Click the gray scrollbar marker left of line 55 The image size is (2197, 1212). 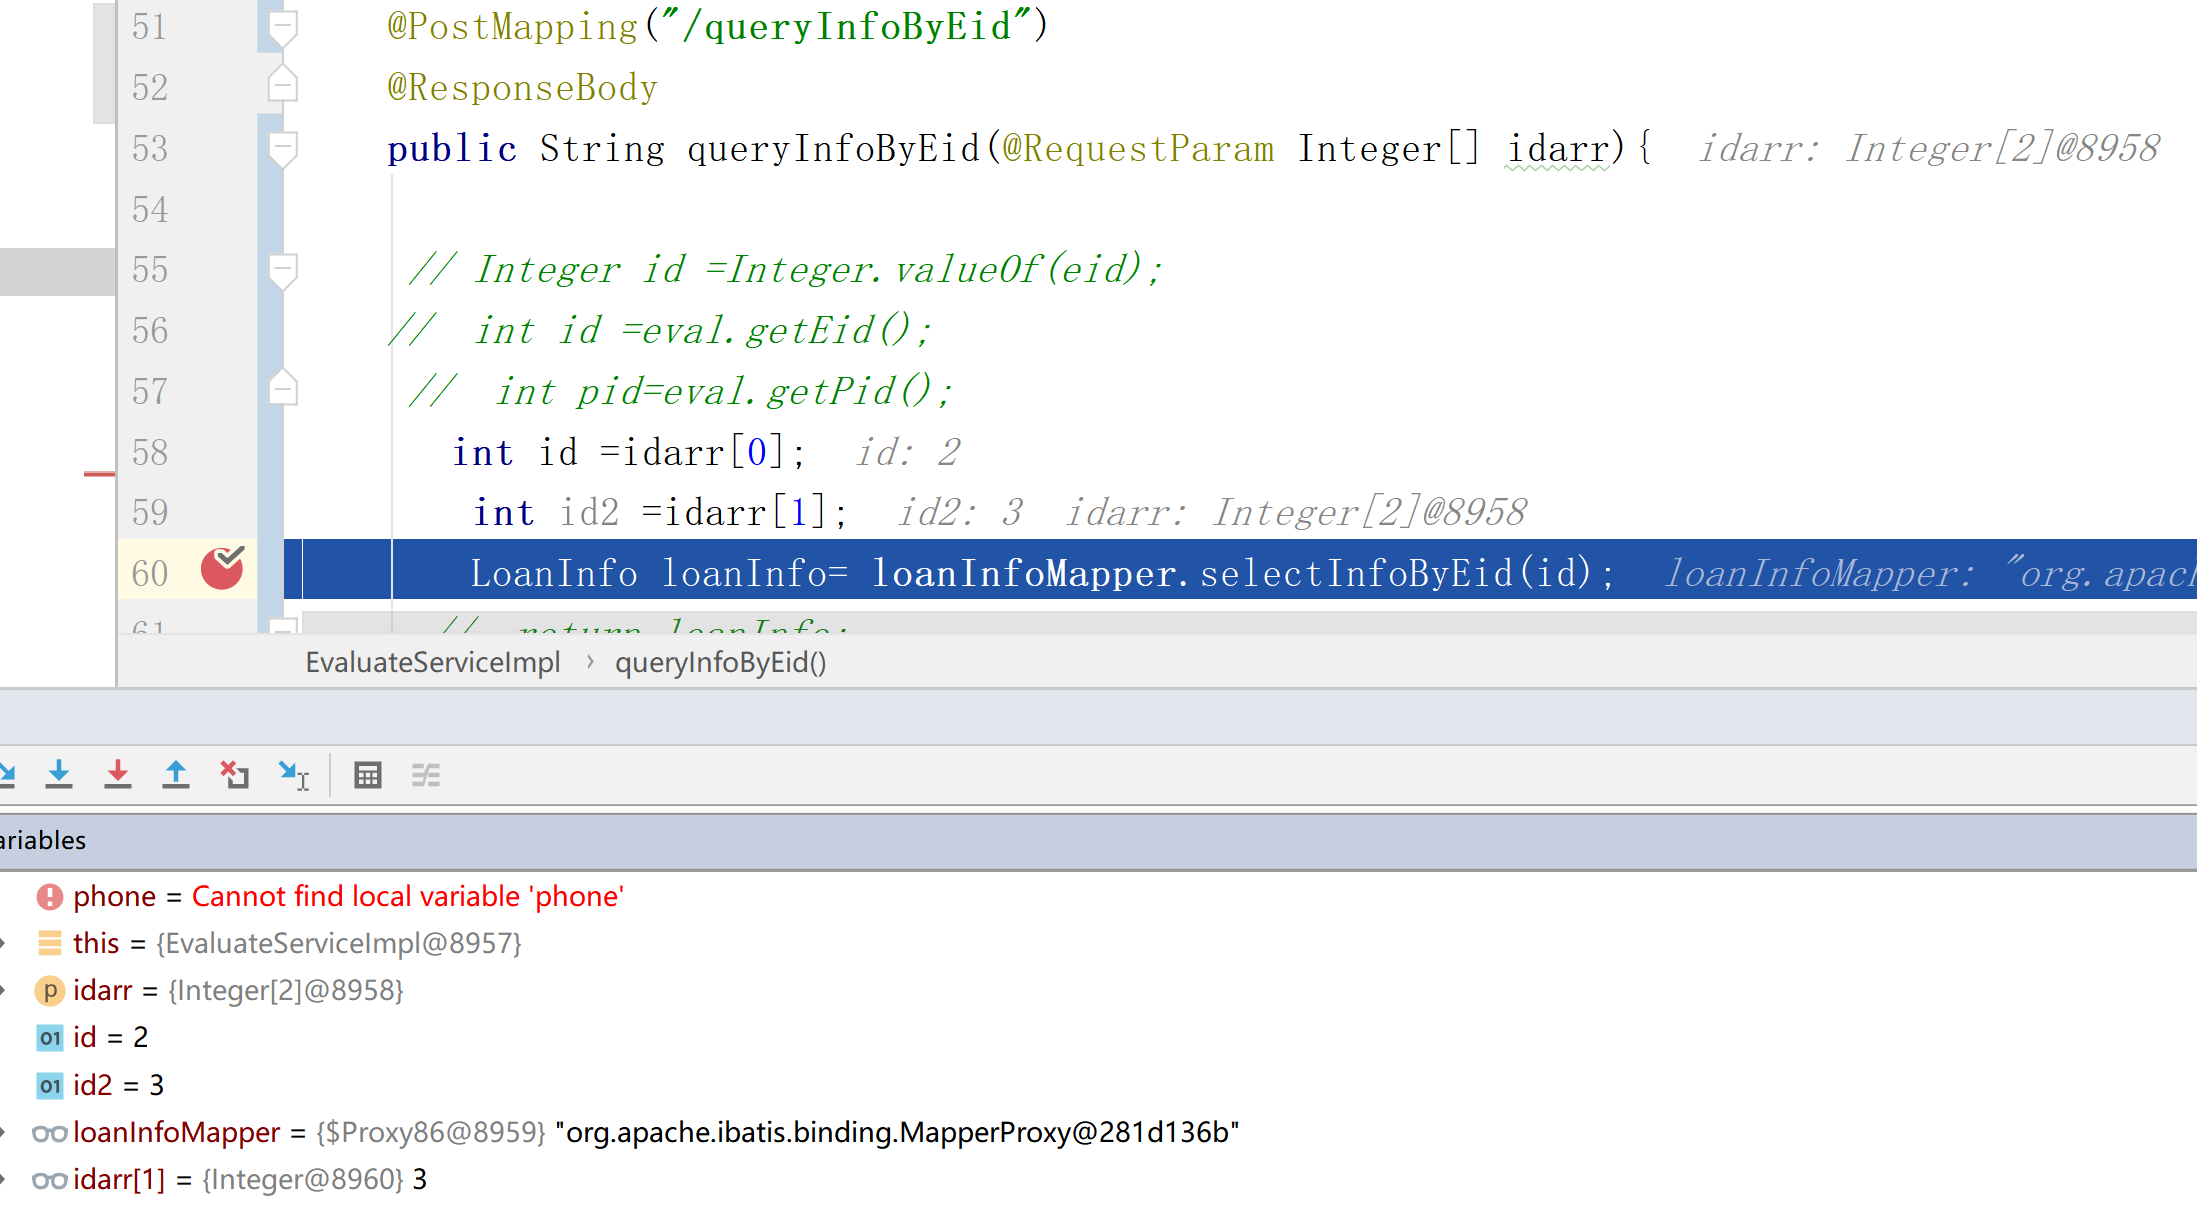tap(57, 271)
